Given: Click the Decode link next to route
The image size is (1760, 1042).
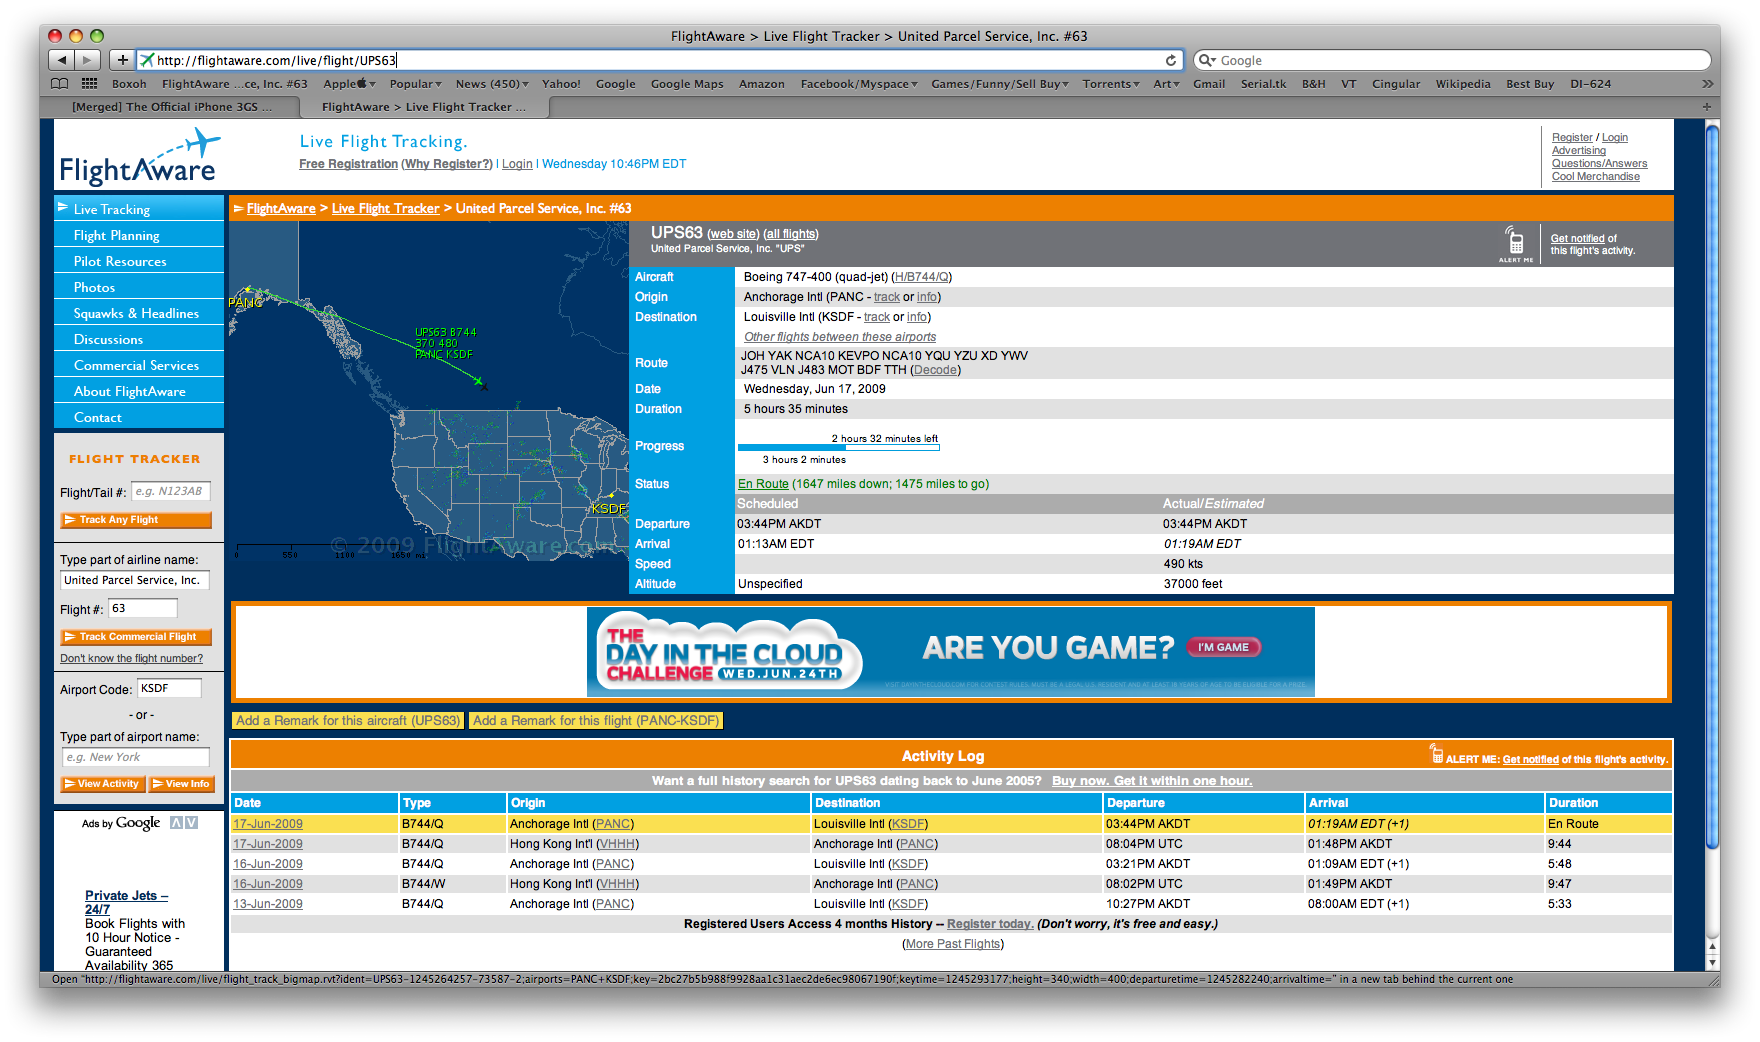Looking at the screenshot, I should pos(935,370).
